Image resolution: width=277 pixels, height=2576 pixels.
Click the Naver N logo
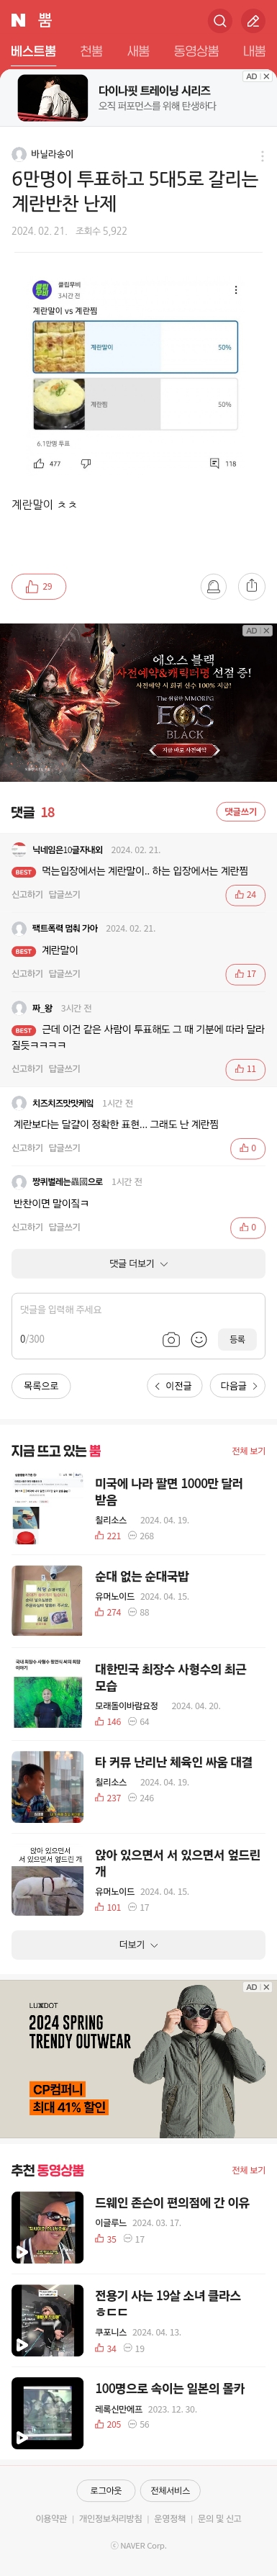pyautogui.click(x=18, y=20)
